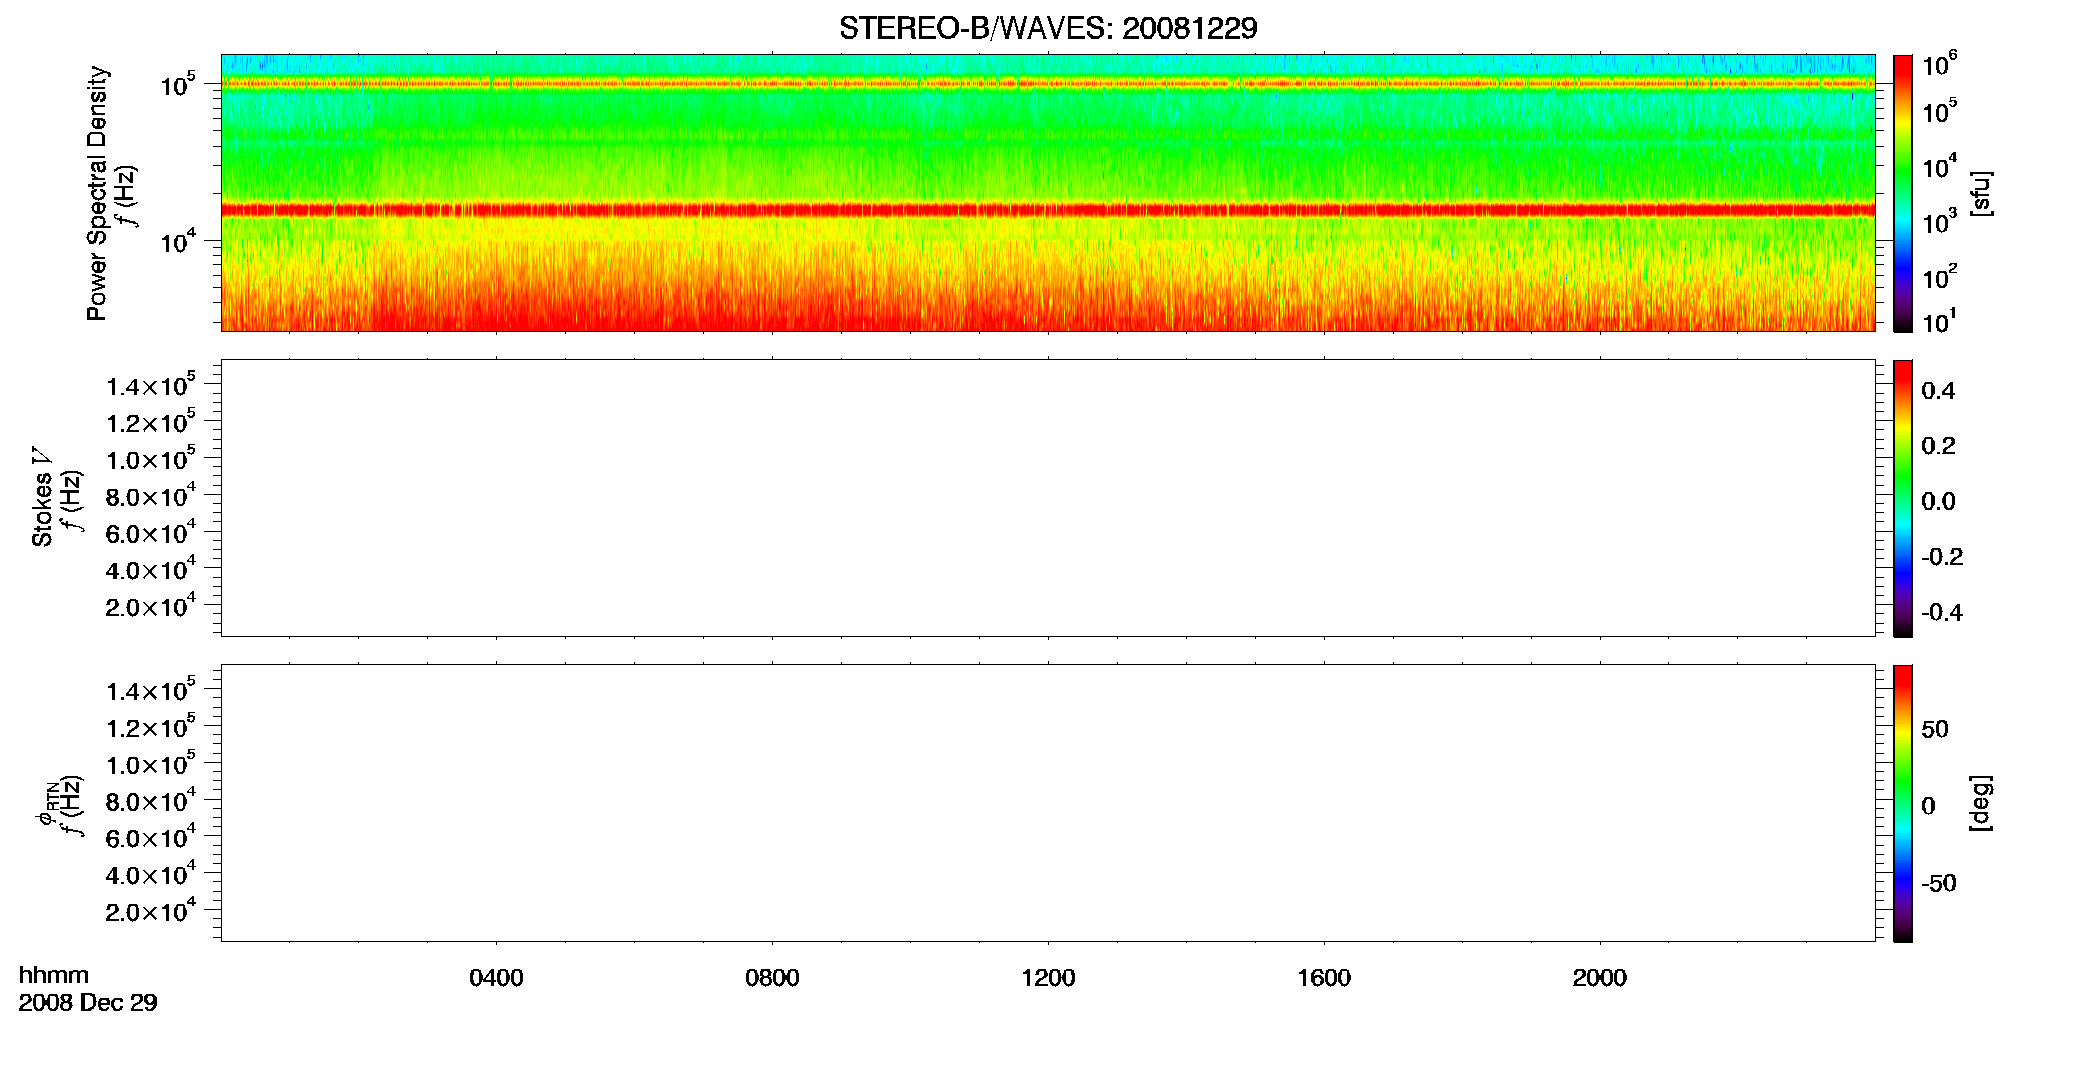Screen dimensions: 2096x1080
Task: Click the phi RTN degrees color bar
Action: click(x=1903, y=803)
